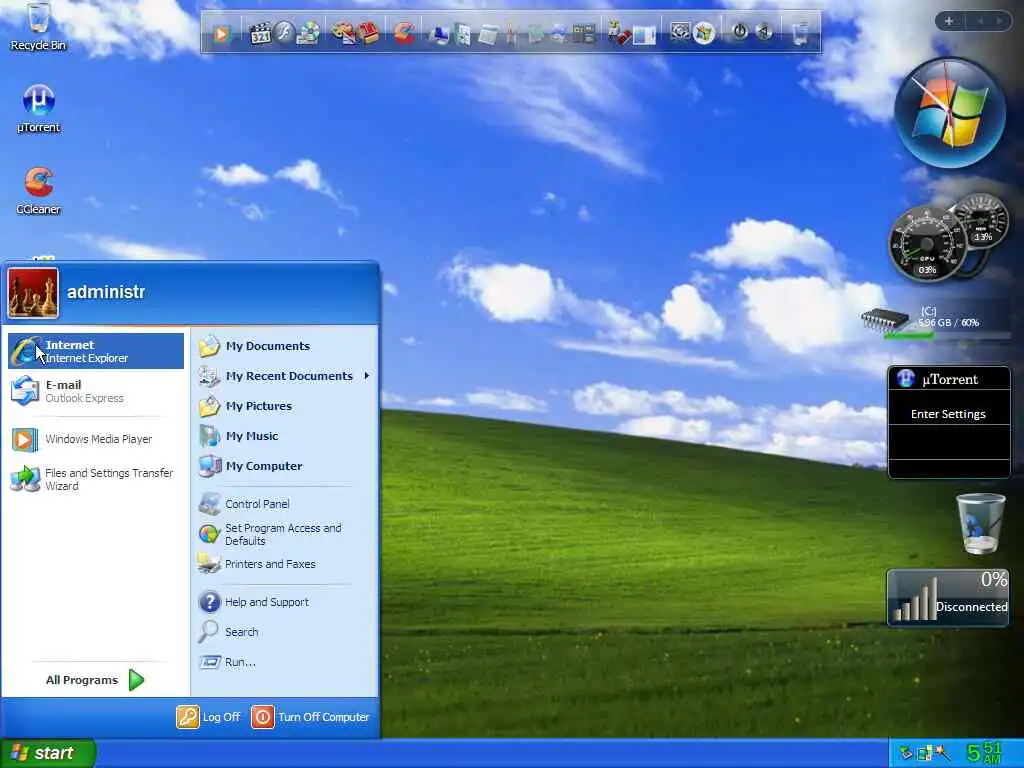This screenshot has height=768, width=1024.
Task: Click the CD disc icon in dock
Action: [308, 33]
